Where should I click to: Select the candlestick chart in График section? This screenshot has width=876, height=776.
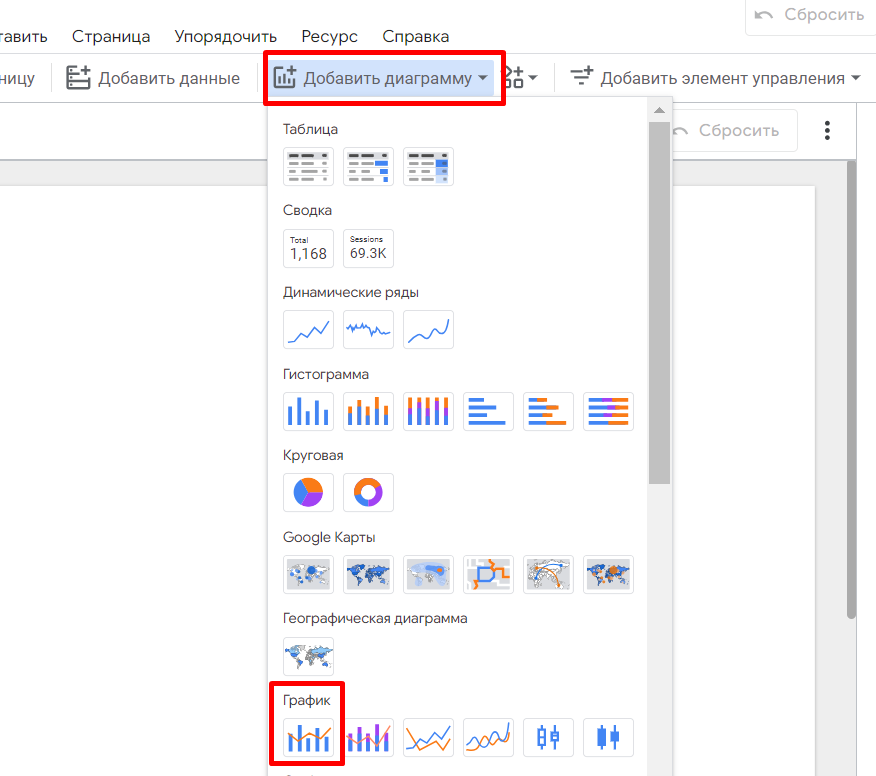click(548, 737)
